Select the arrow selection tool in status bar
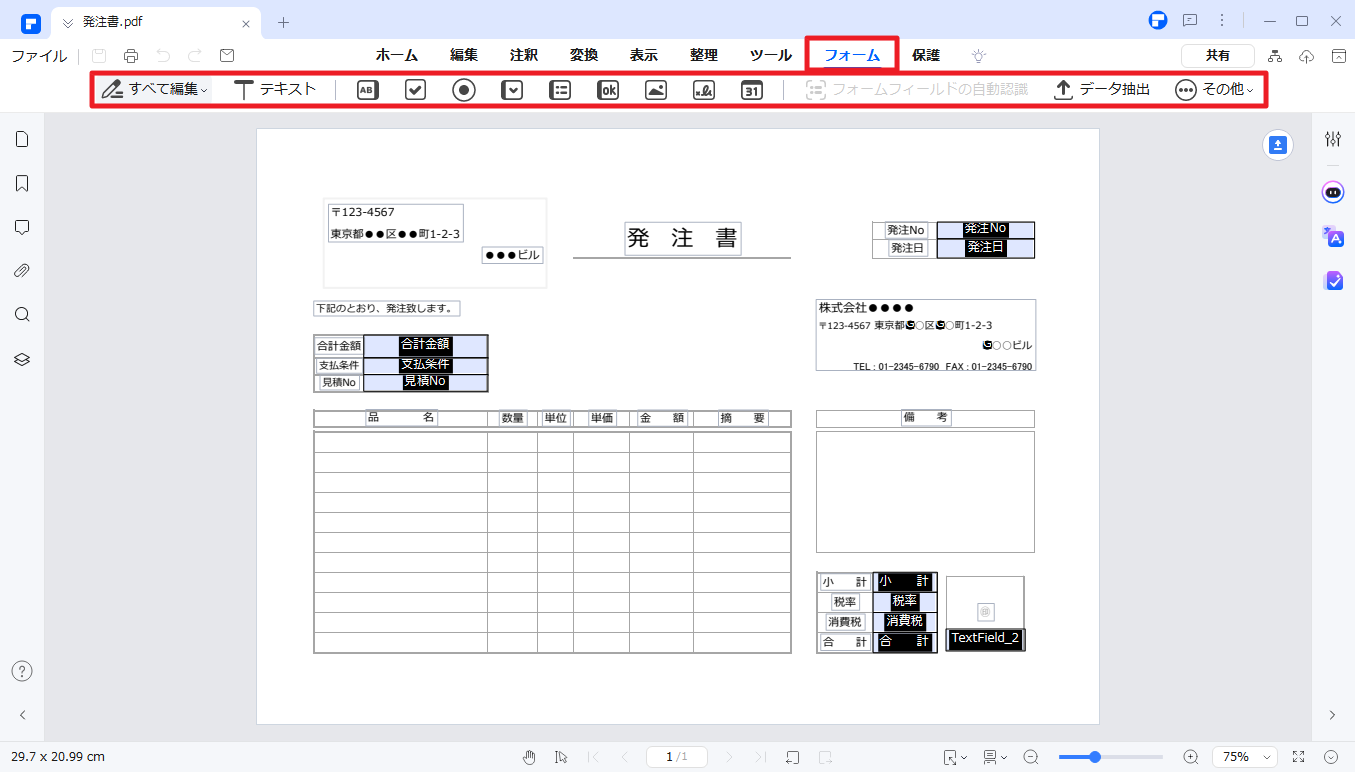1355x772 pixels. (x=561, y=757)
